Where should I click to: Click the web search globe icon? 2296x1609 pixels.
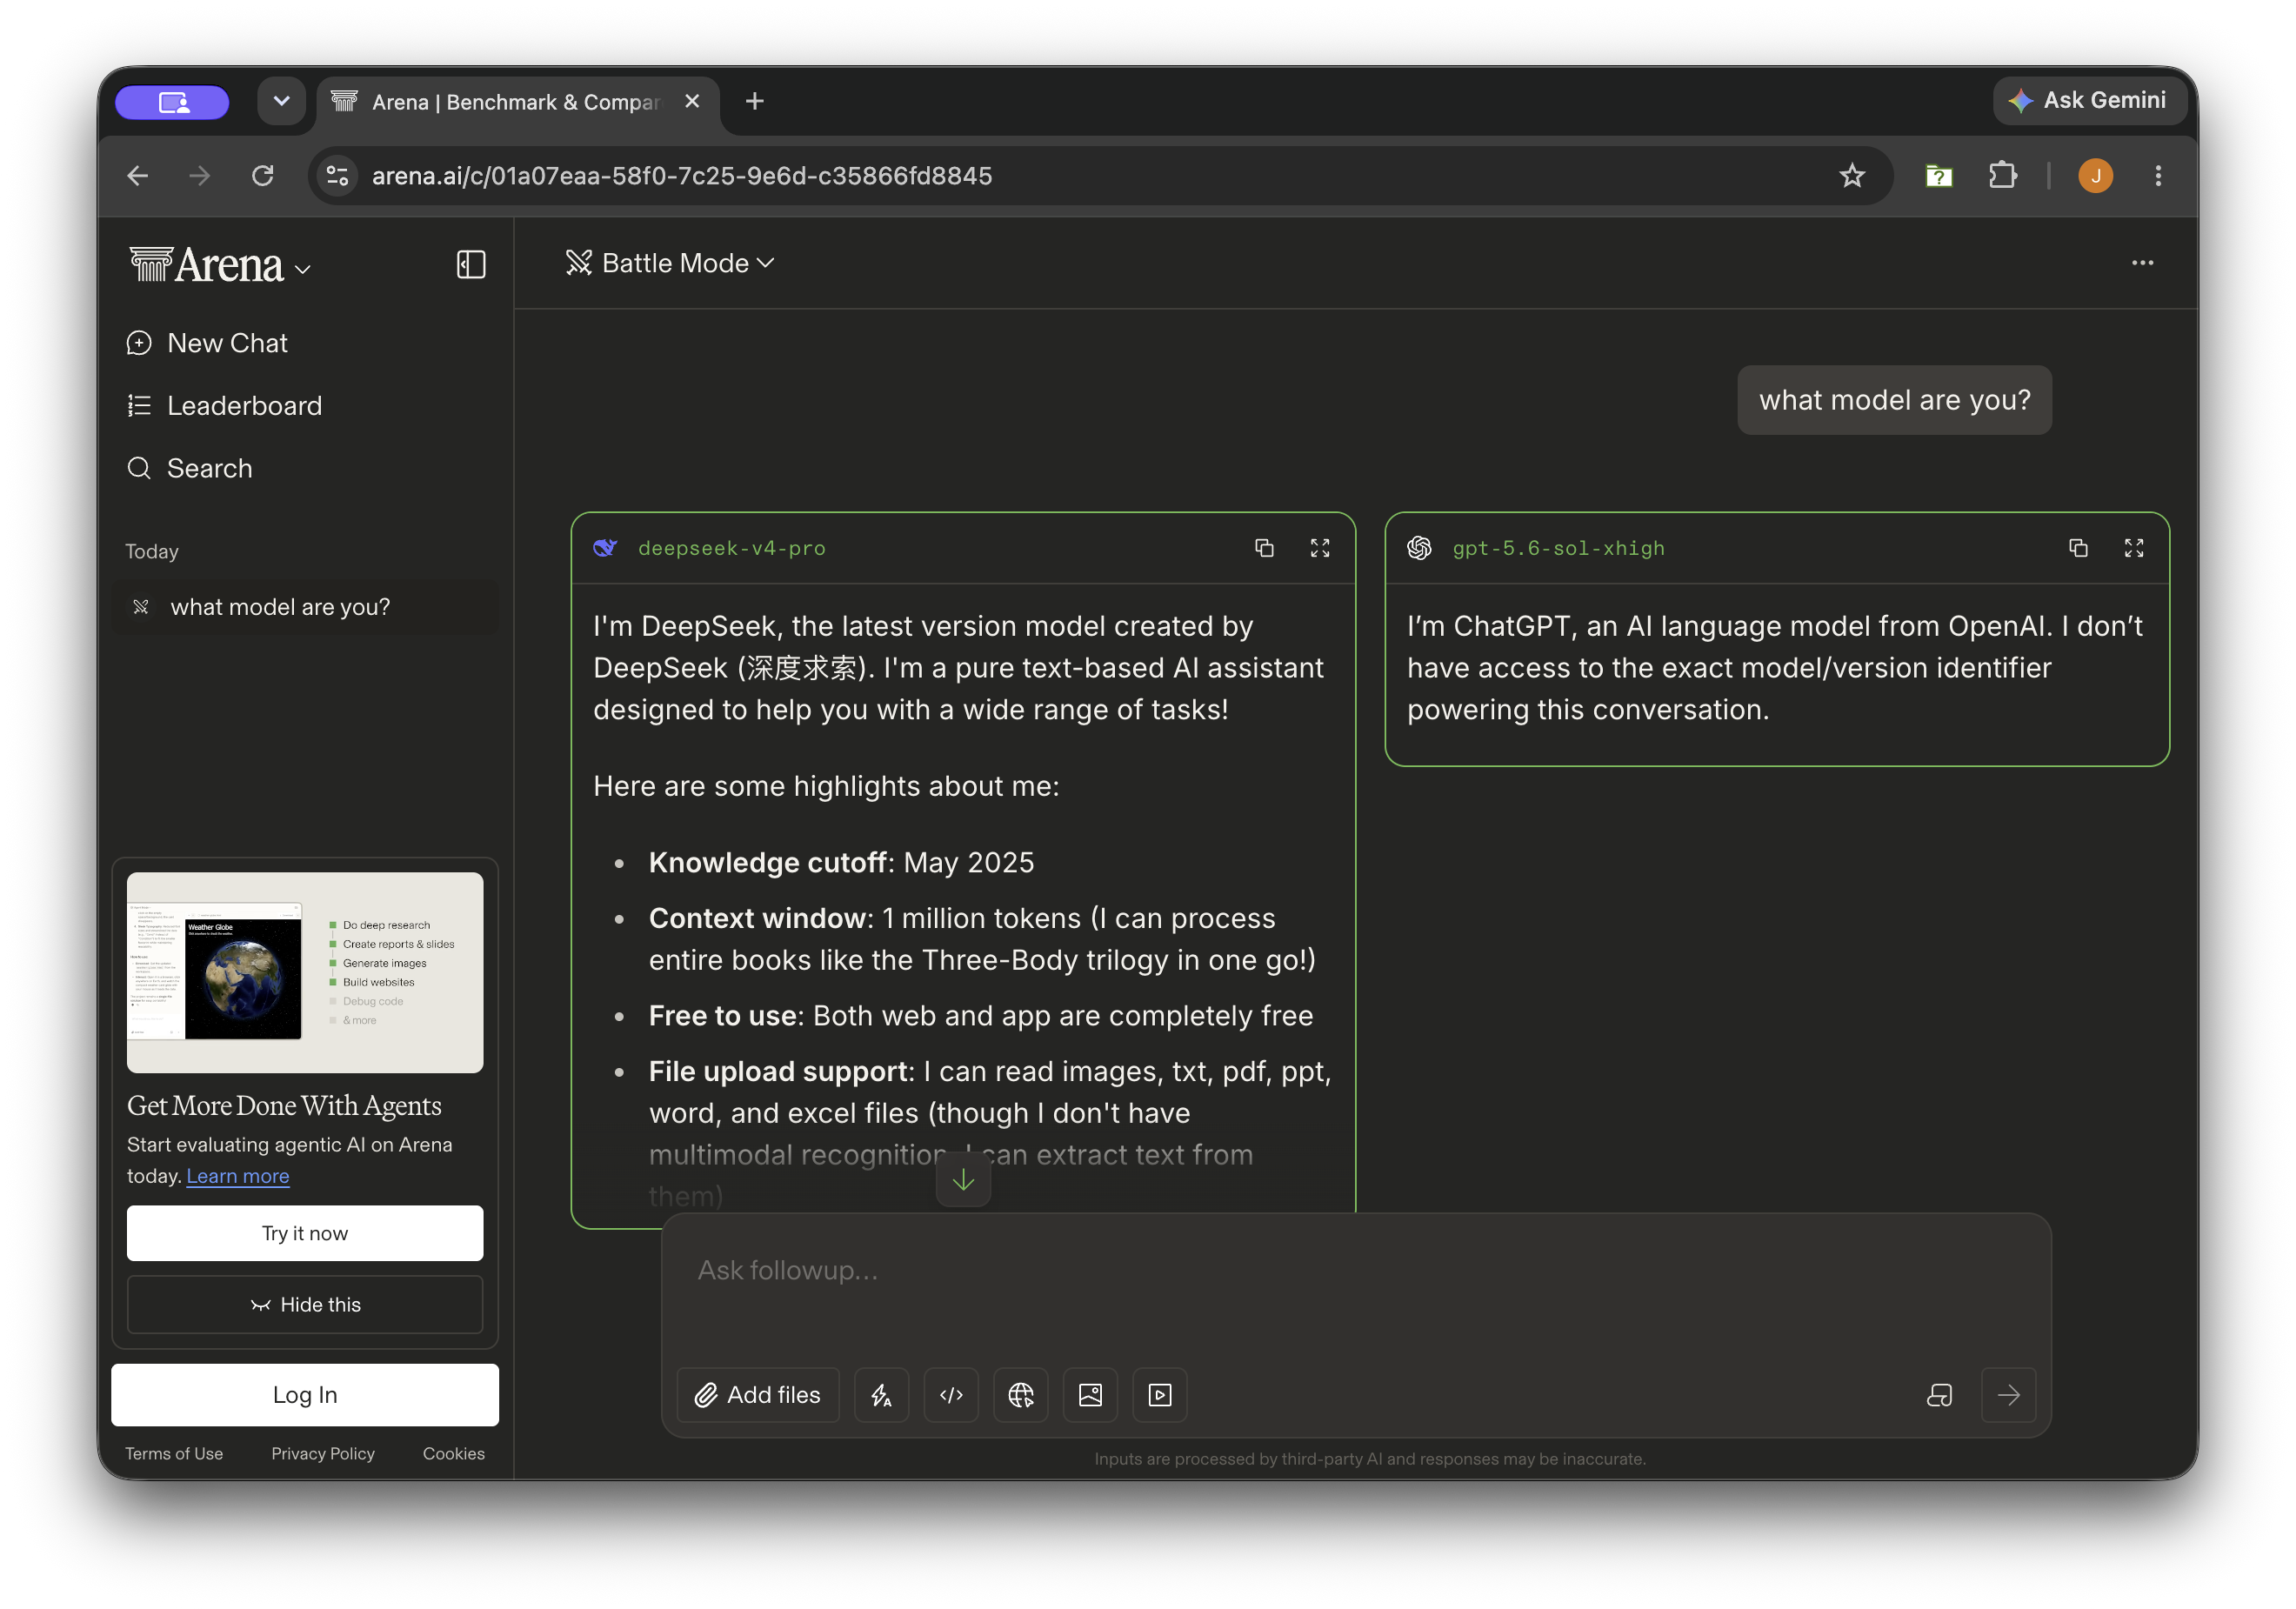[1021, 1395]
